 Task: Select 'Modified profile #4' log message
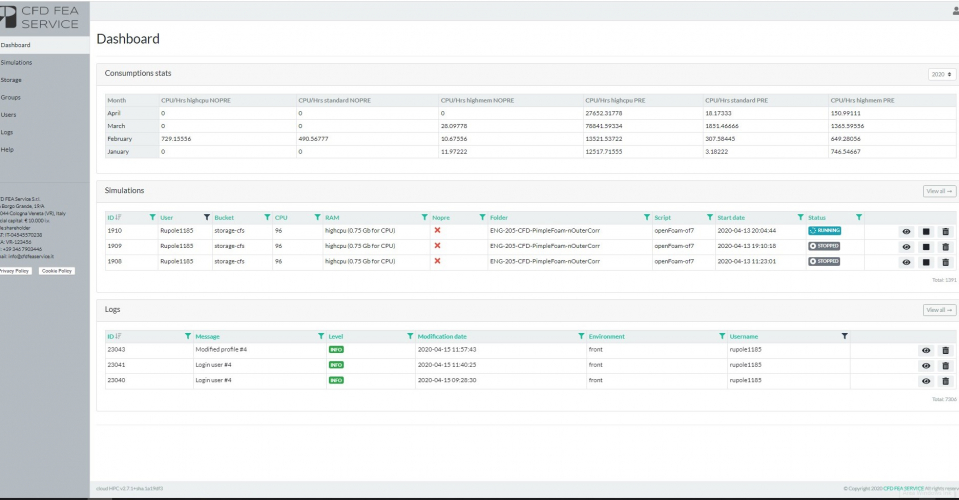pyautogui.click(x=221, y=350)
